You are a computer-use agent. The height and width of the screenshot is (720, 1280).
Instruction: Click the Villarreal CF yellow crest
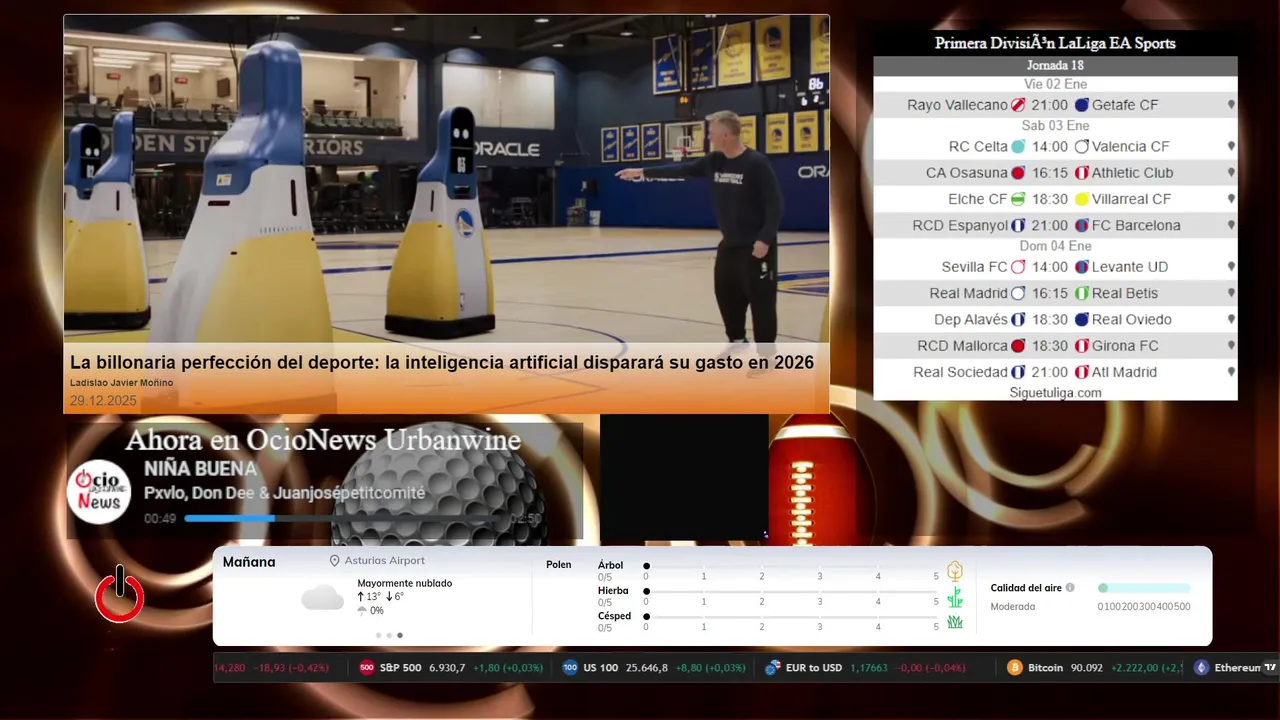pos(1082,199)
